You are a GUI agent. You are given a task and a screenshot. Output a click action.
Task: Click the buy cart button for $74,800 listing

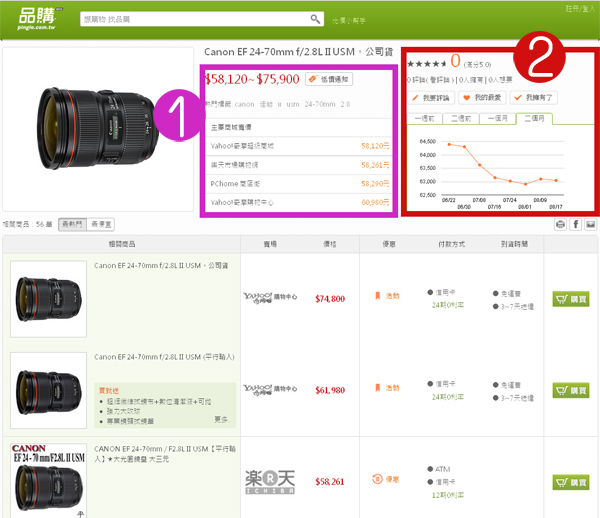coord(571,299)
